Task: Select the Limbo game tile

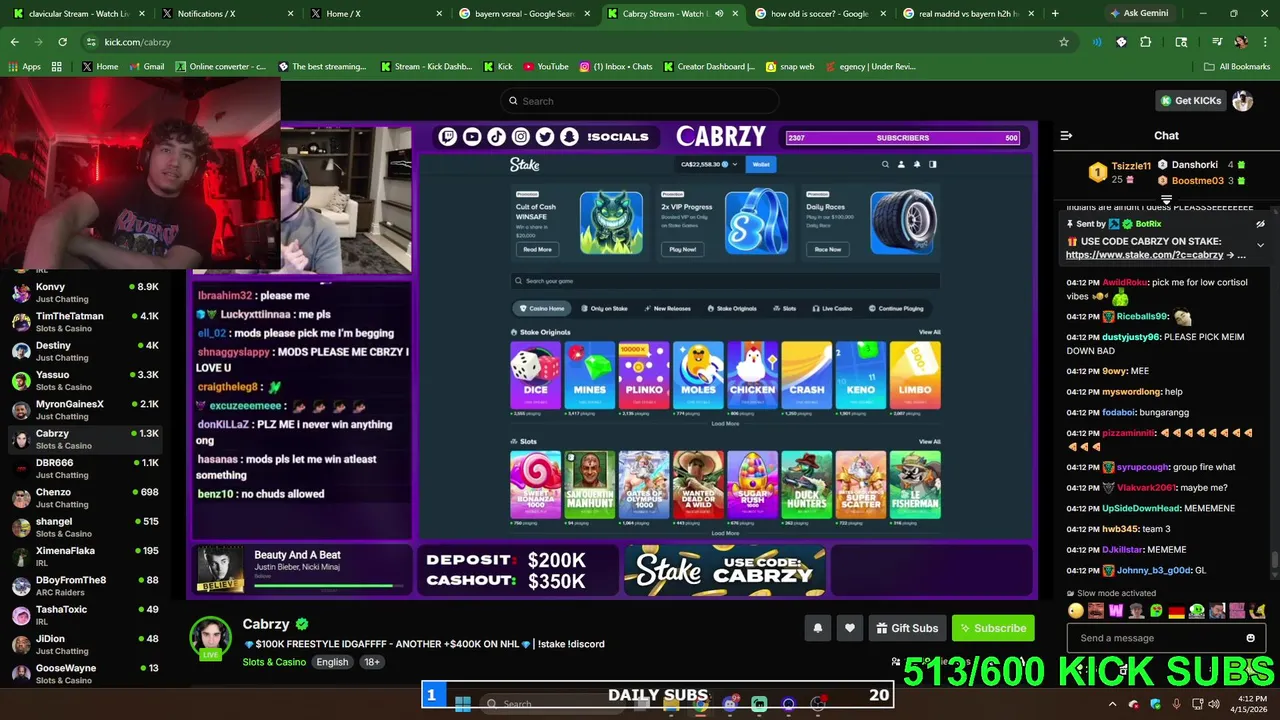Action: (x=915, y=375)
